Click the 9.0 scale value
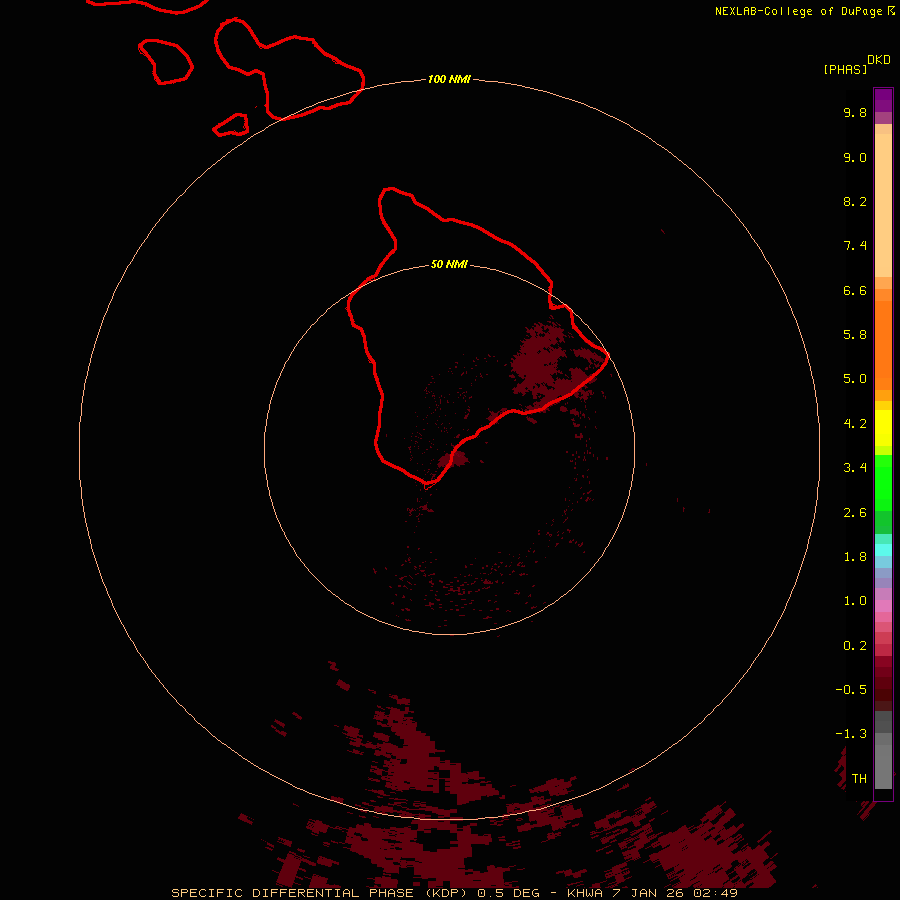The height and width of the screenshot is (900, 900). pos(855,157)
